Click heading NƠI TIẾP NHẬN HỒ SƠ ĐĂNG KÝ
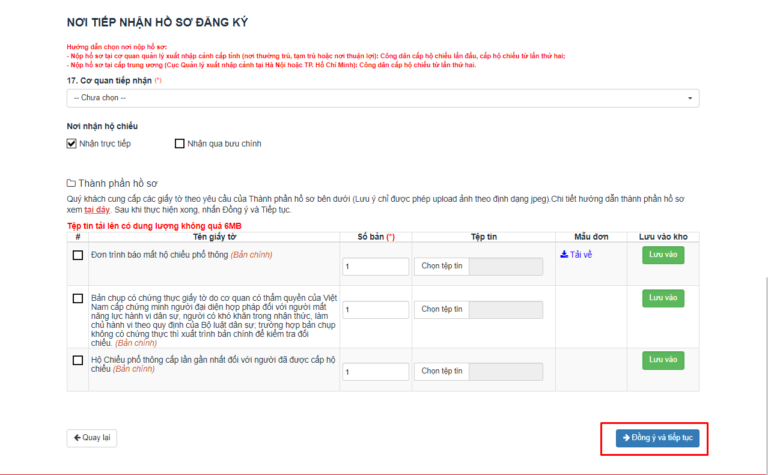The height and width of the screenshot is (475, 768). (157, 23)
